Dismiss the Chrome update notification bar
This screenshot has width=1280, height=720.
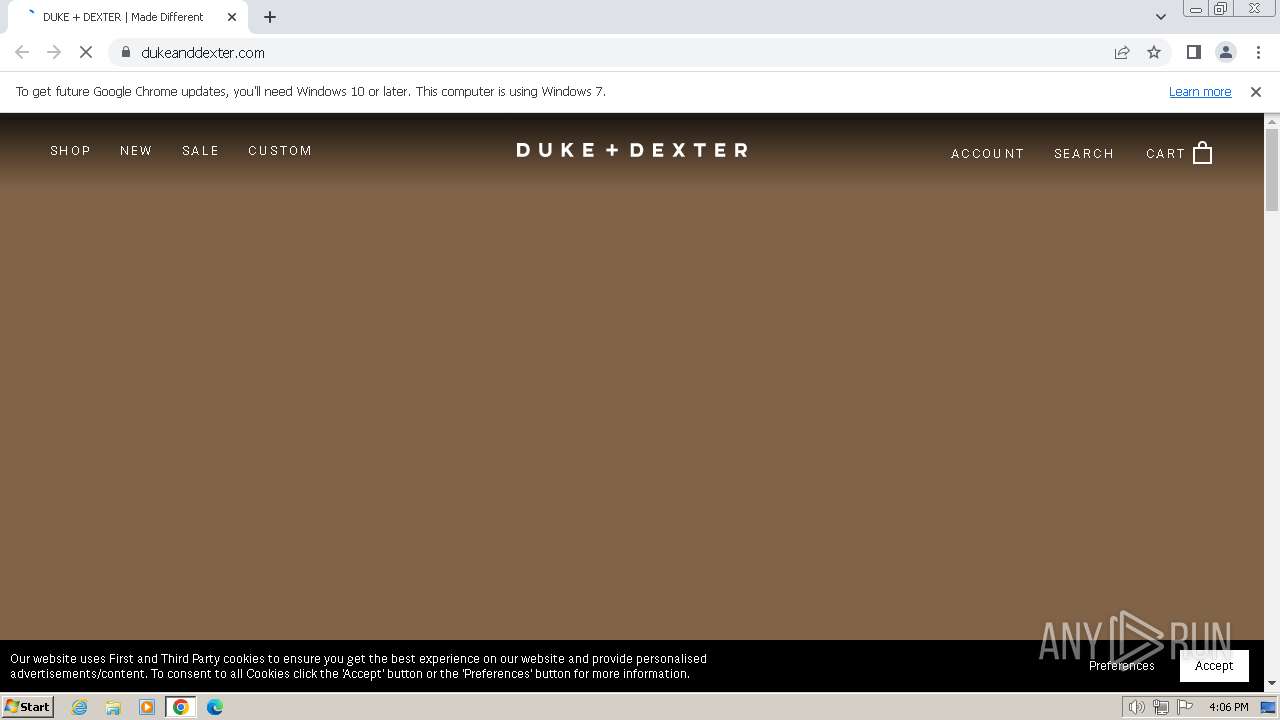click(x=1256, y=91)
